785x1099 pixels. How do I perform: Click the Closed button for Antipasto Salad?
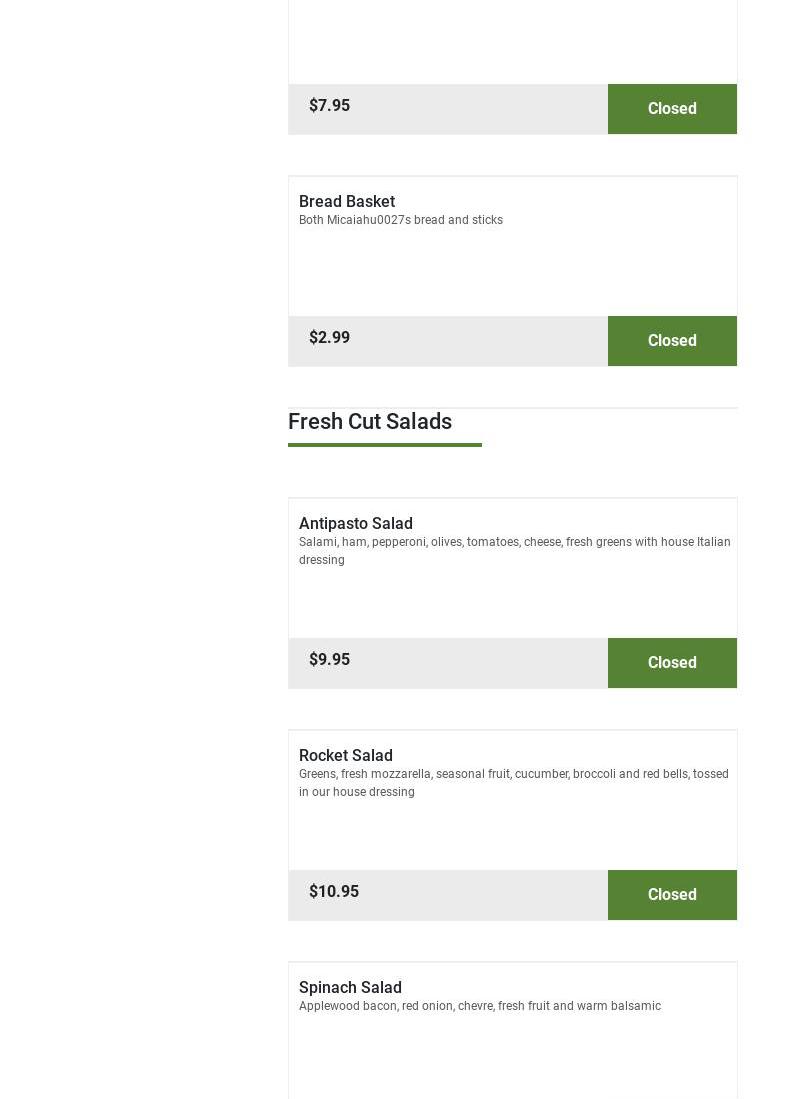[672, 663]
